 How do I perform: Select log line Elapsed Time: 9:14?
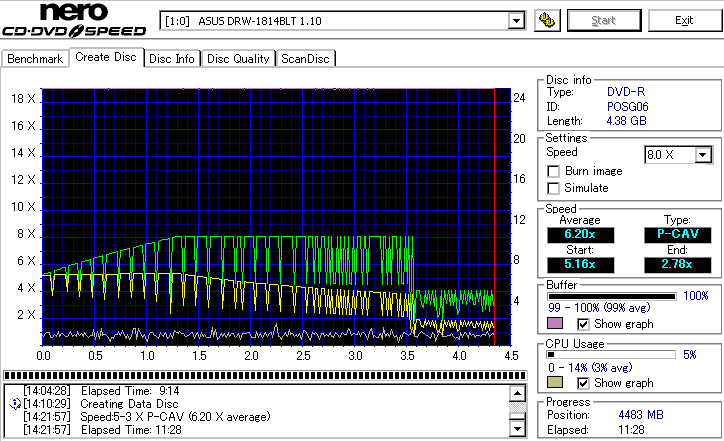click(x=102, y=391)
